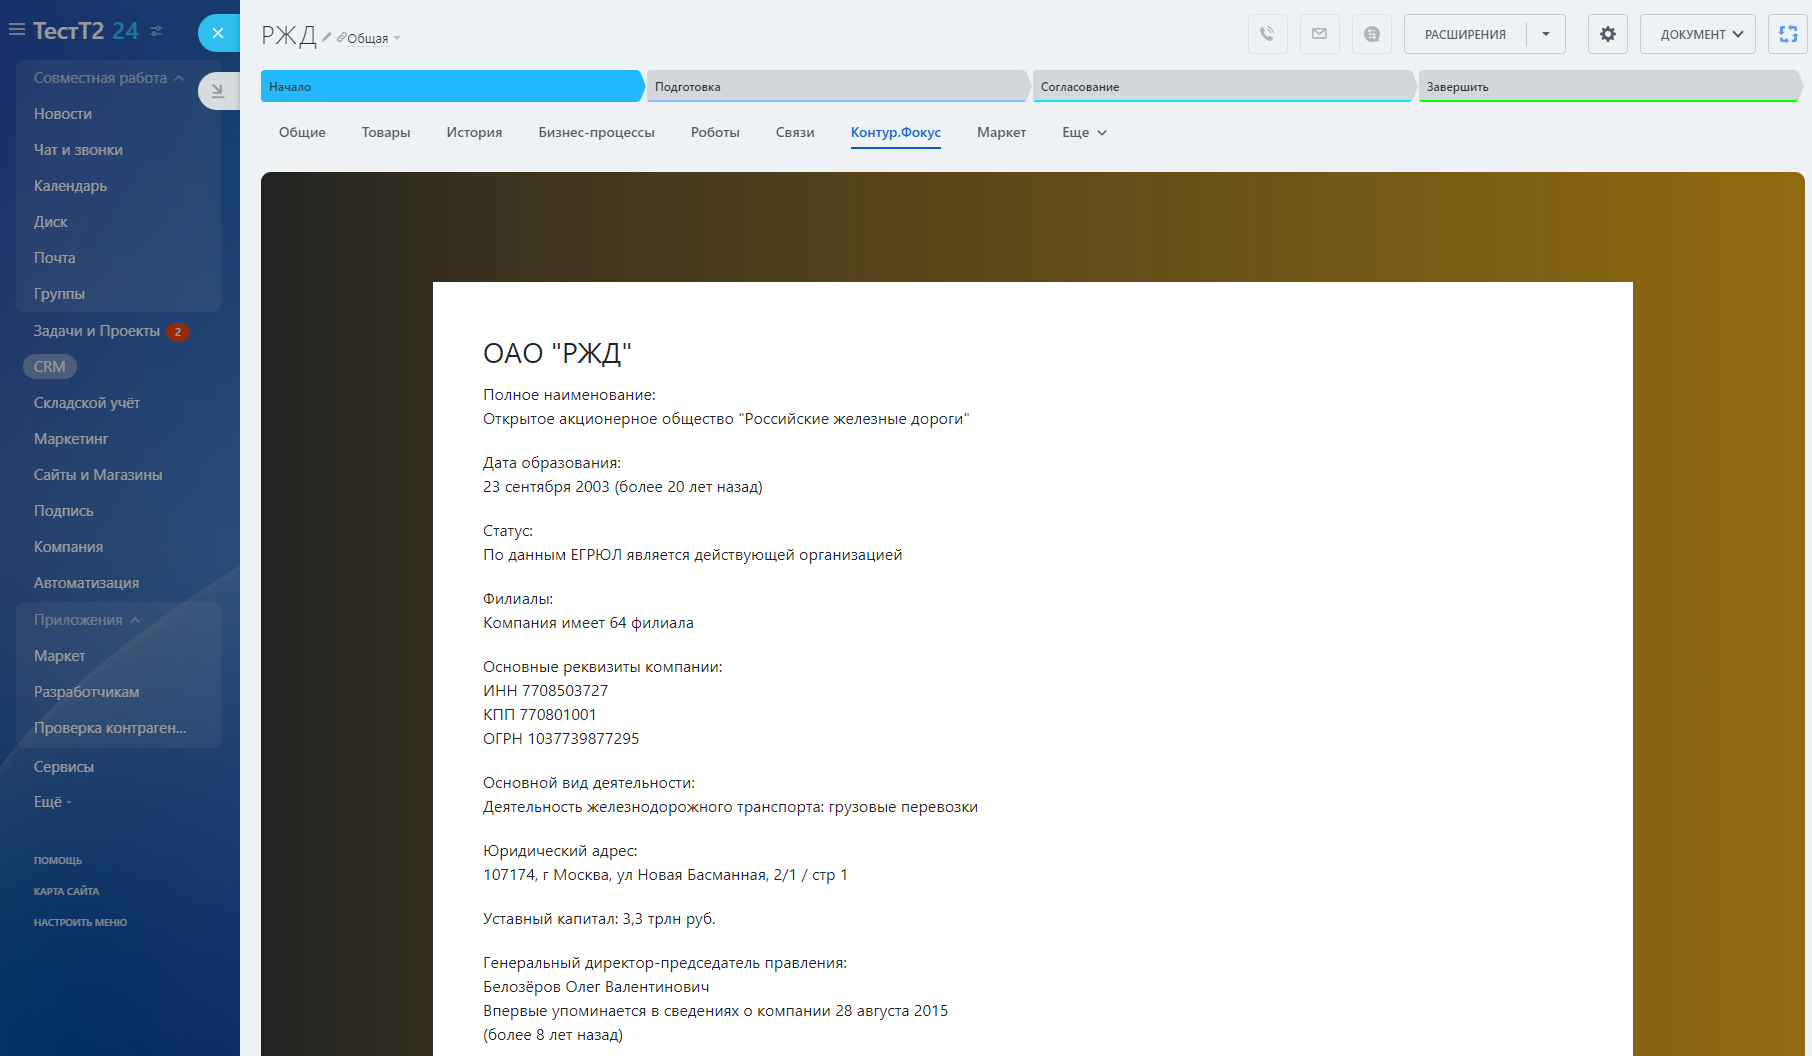This screenshot has width=1812, height=1056.
Task: Open the settings sliders icon next to ТестТ2 24
Action: [x=156, y=31]
